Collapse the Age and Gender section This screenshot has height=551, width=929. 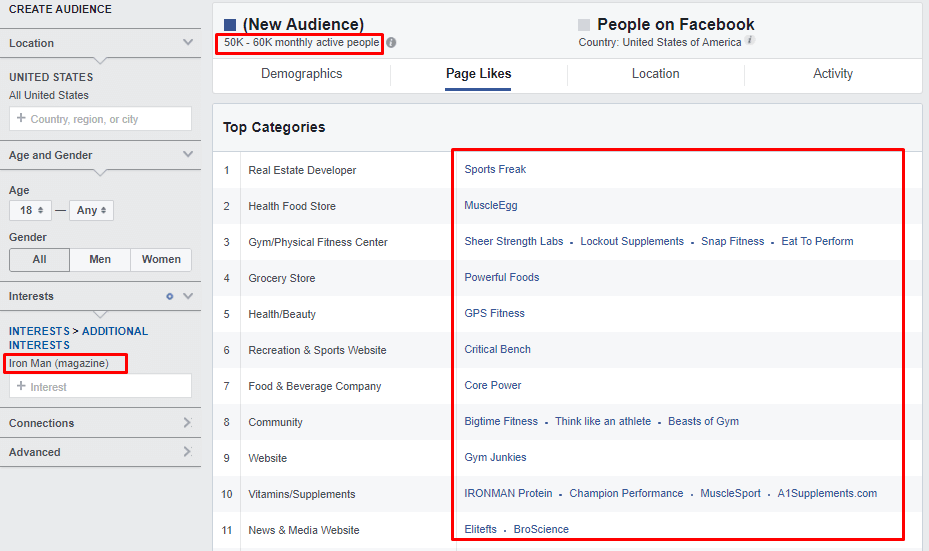point(188,155)
